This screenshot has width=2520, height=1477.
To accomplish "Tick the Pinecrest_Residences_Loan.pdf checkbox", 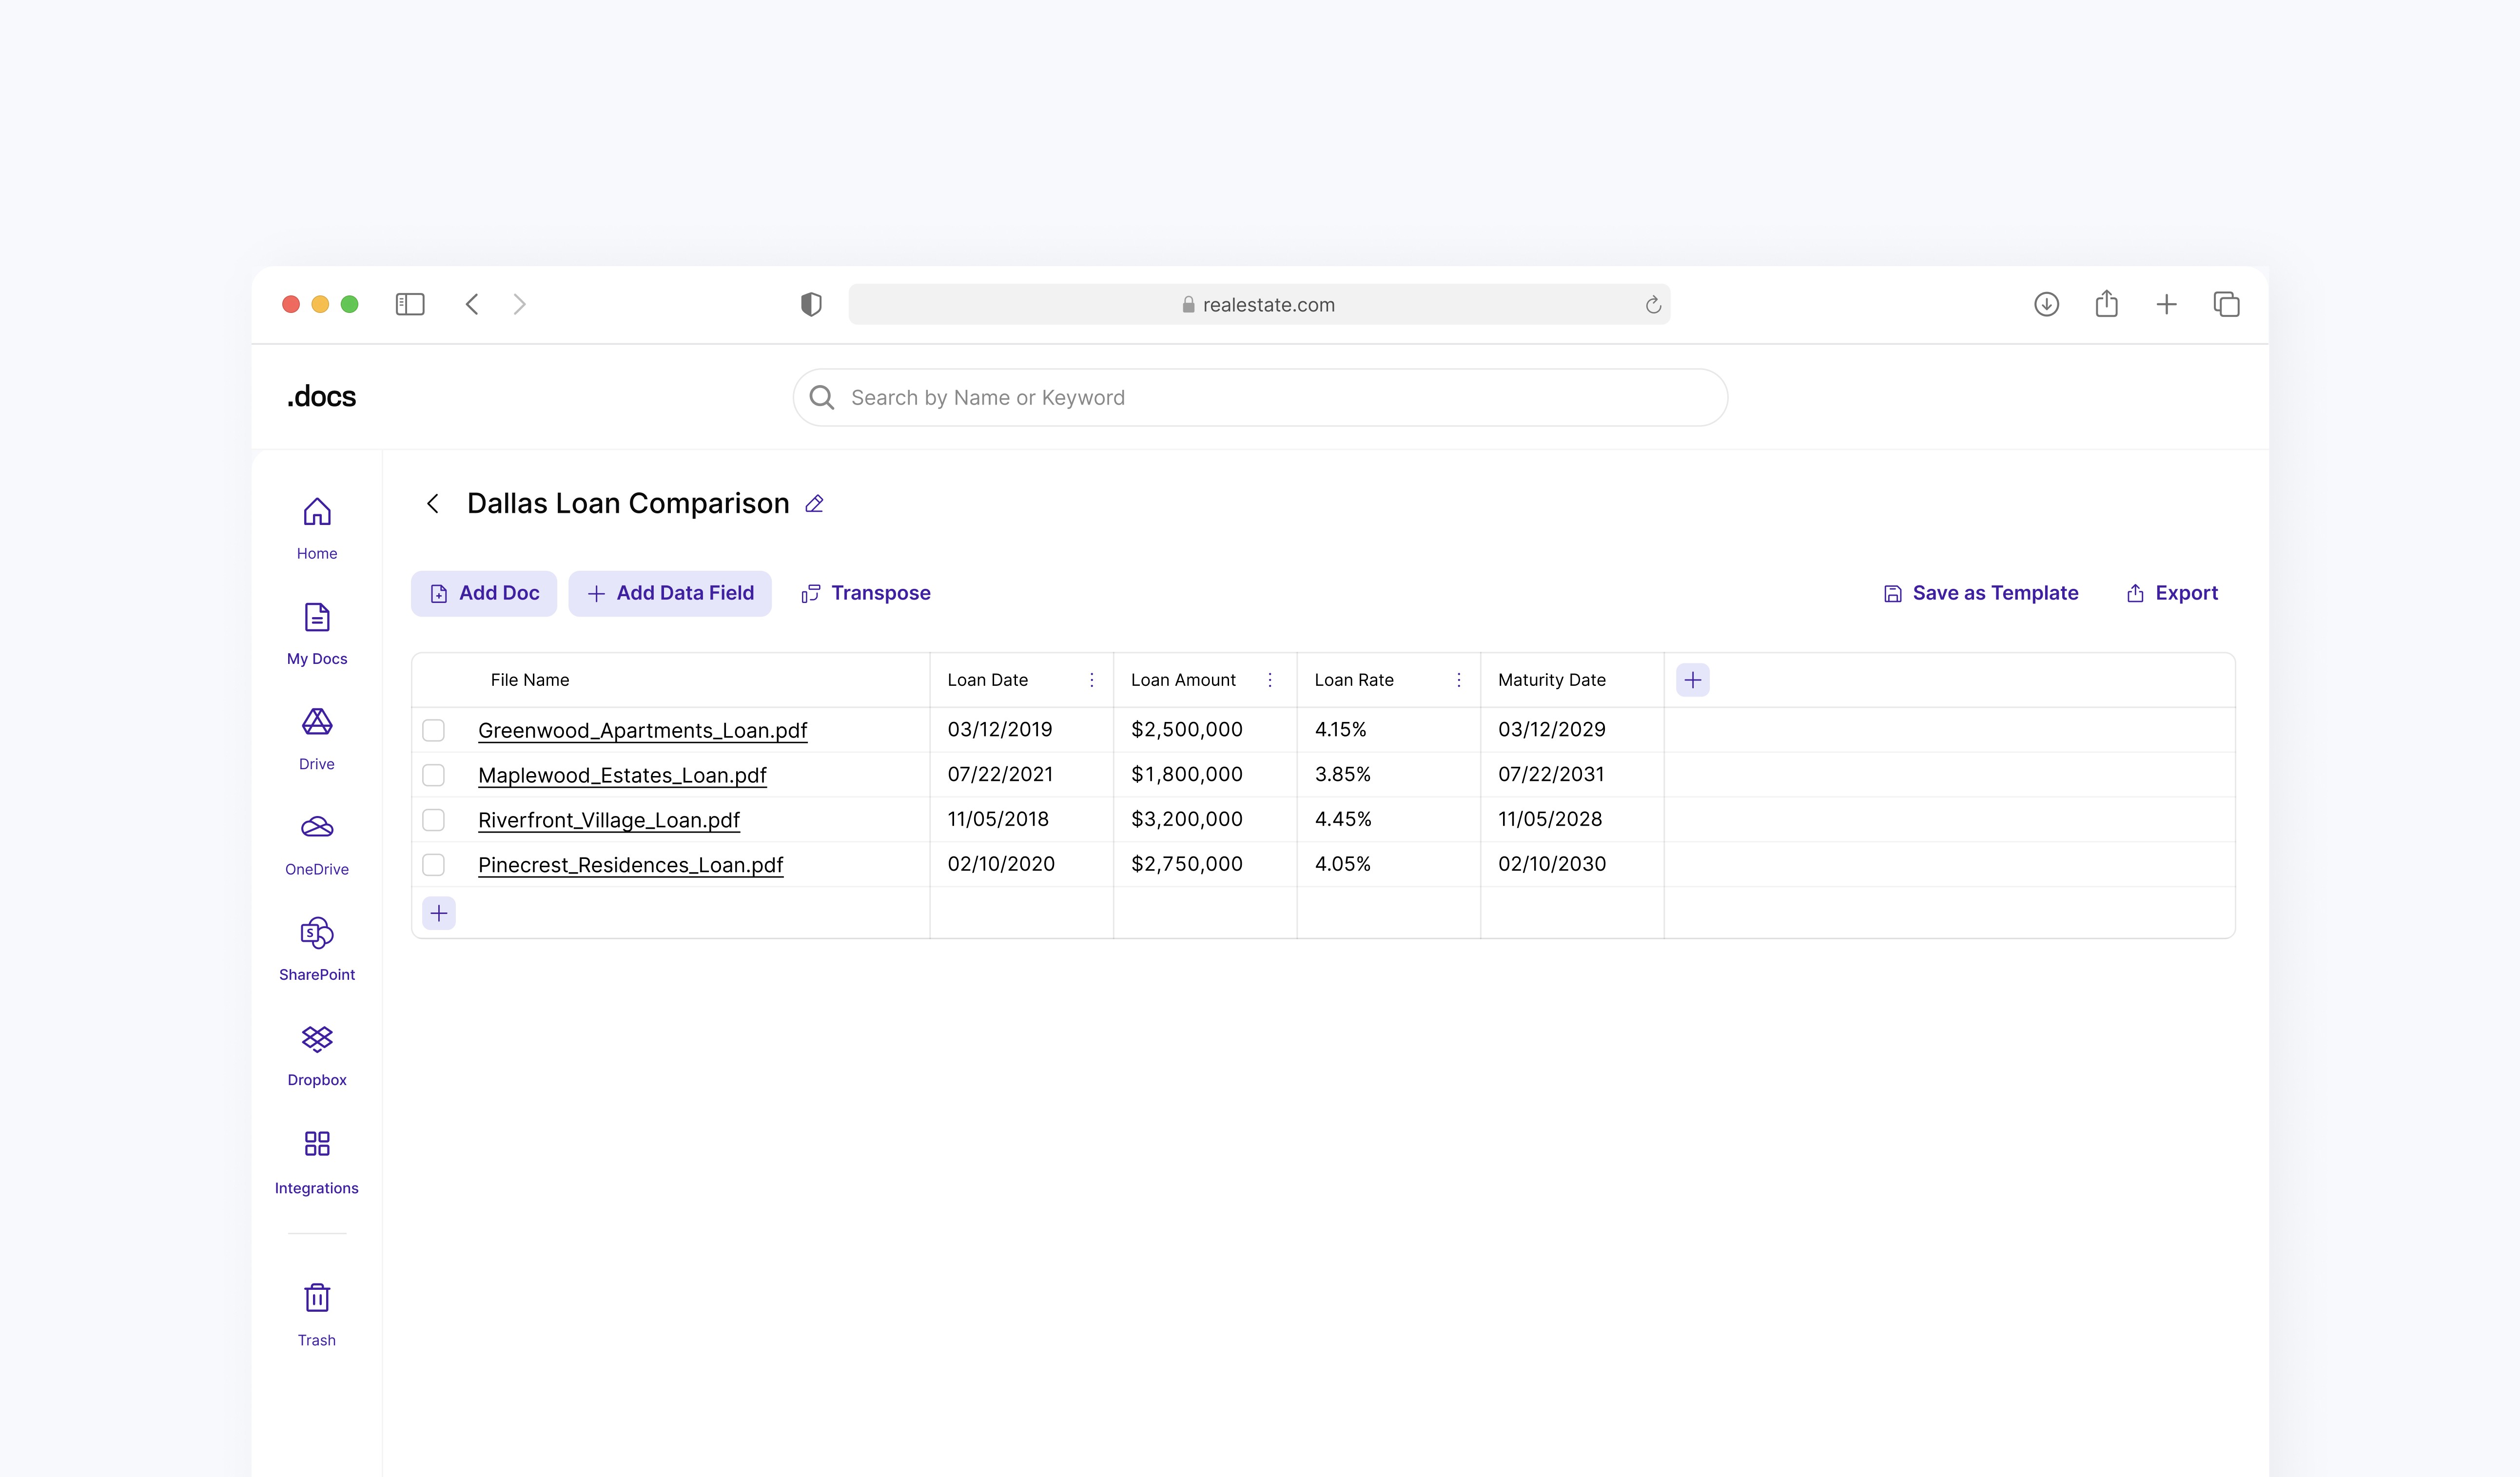I will point(433,865).
